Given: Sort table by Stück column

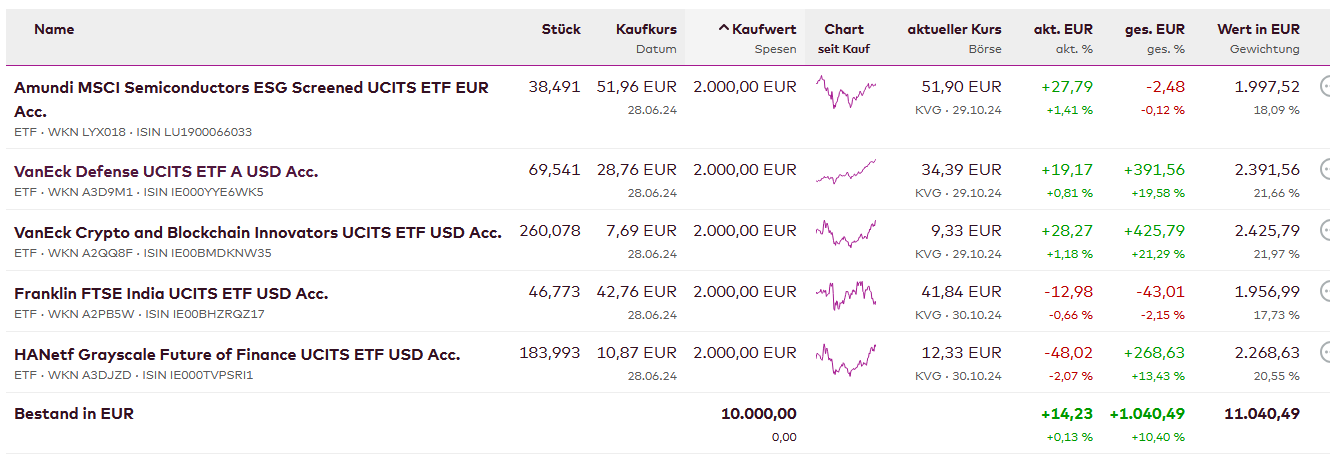Looking at the screenshot, I should [561, 29].
